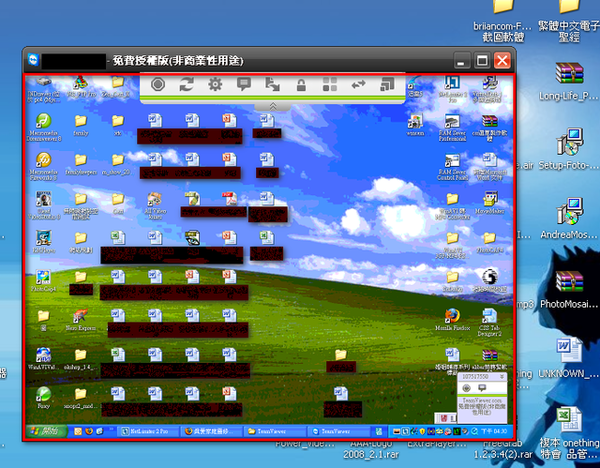The height and width of the screenshot is (468, 600).
Task: Open the four-squares view icon in toolbar
Action: click(x=330, y=85)
